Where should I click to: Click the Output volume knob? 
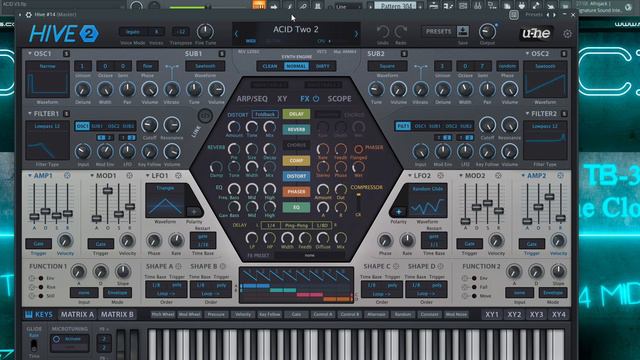(x=487, y=31)
